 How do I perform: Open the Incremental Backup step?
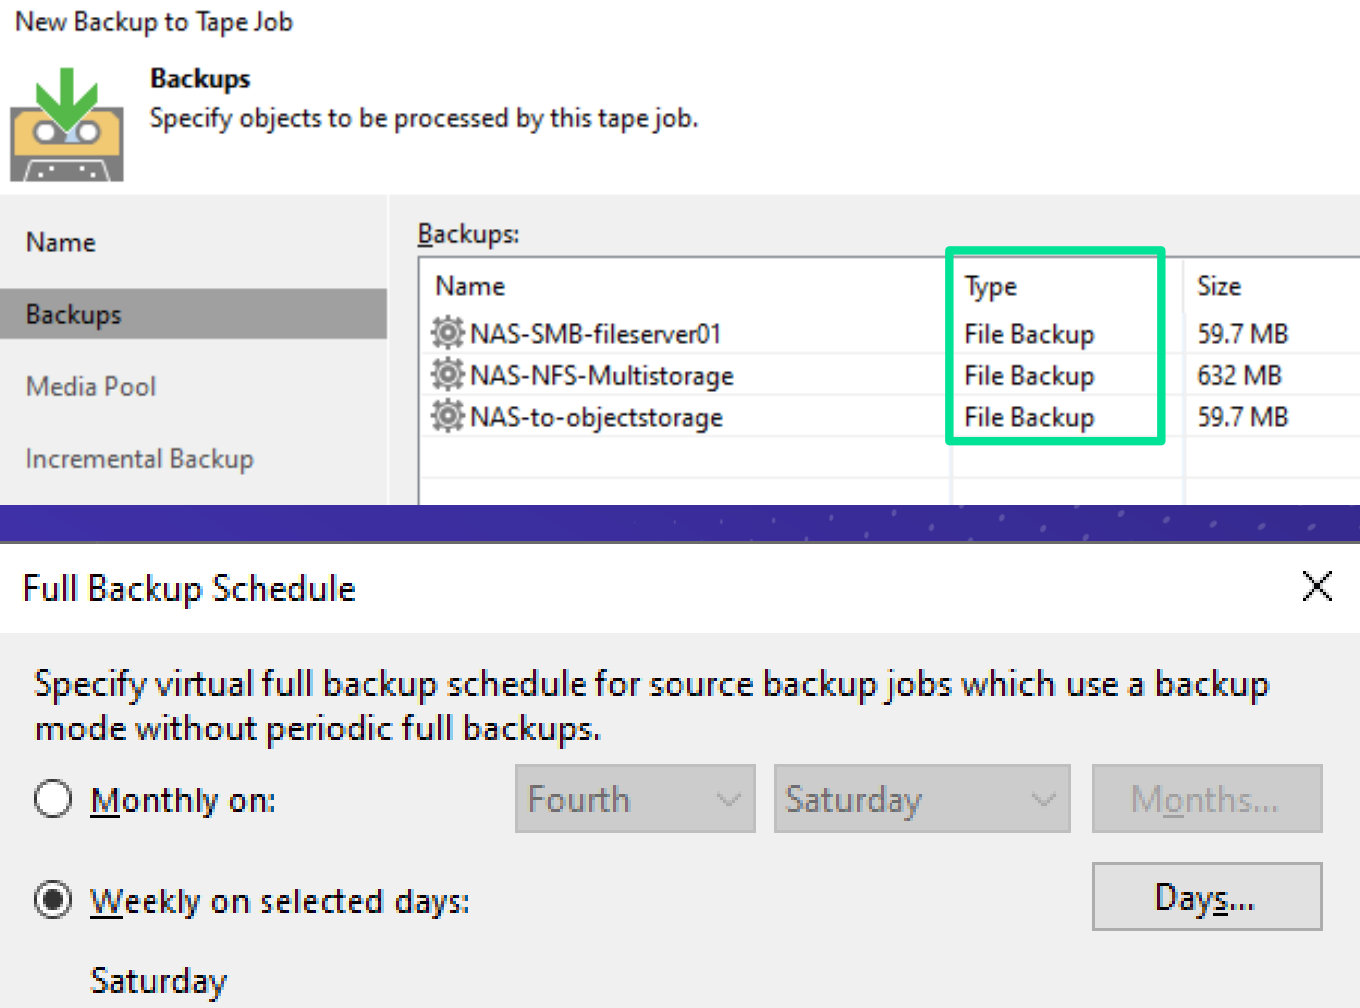pos(139,459)
